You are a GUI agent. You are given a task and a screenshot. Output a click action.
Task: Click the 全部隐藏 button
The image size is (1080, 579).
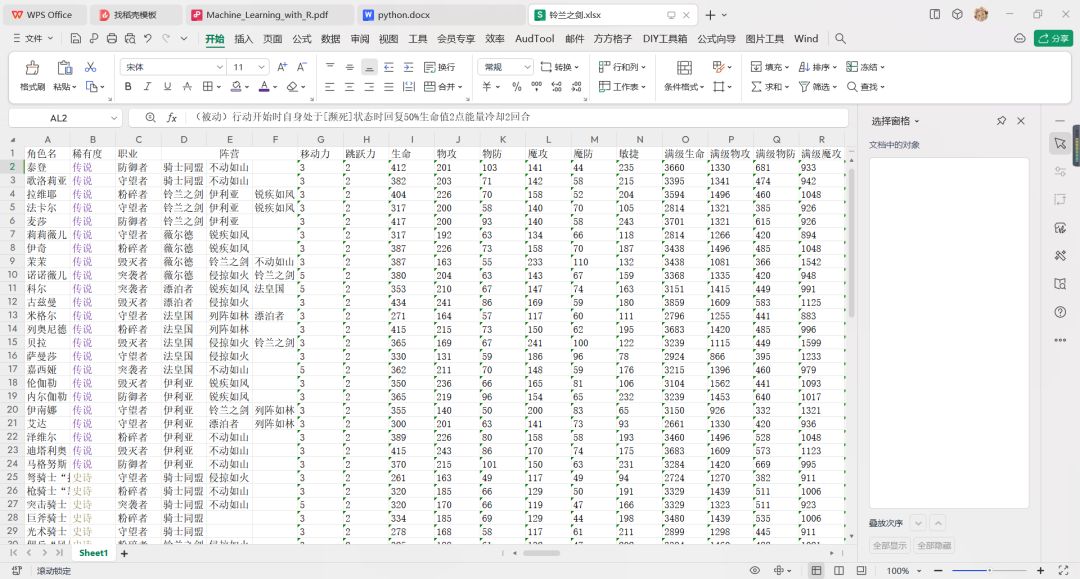click(x=934, y=545)
